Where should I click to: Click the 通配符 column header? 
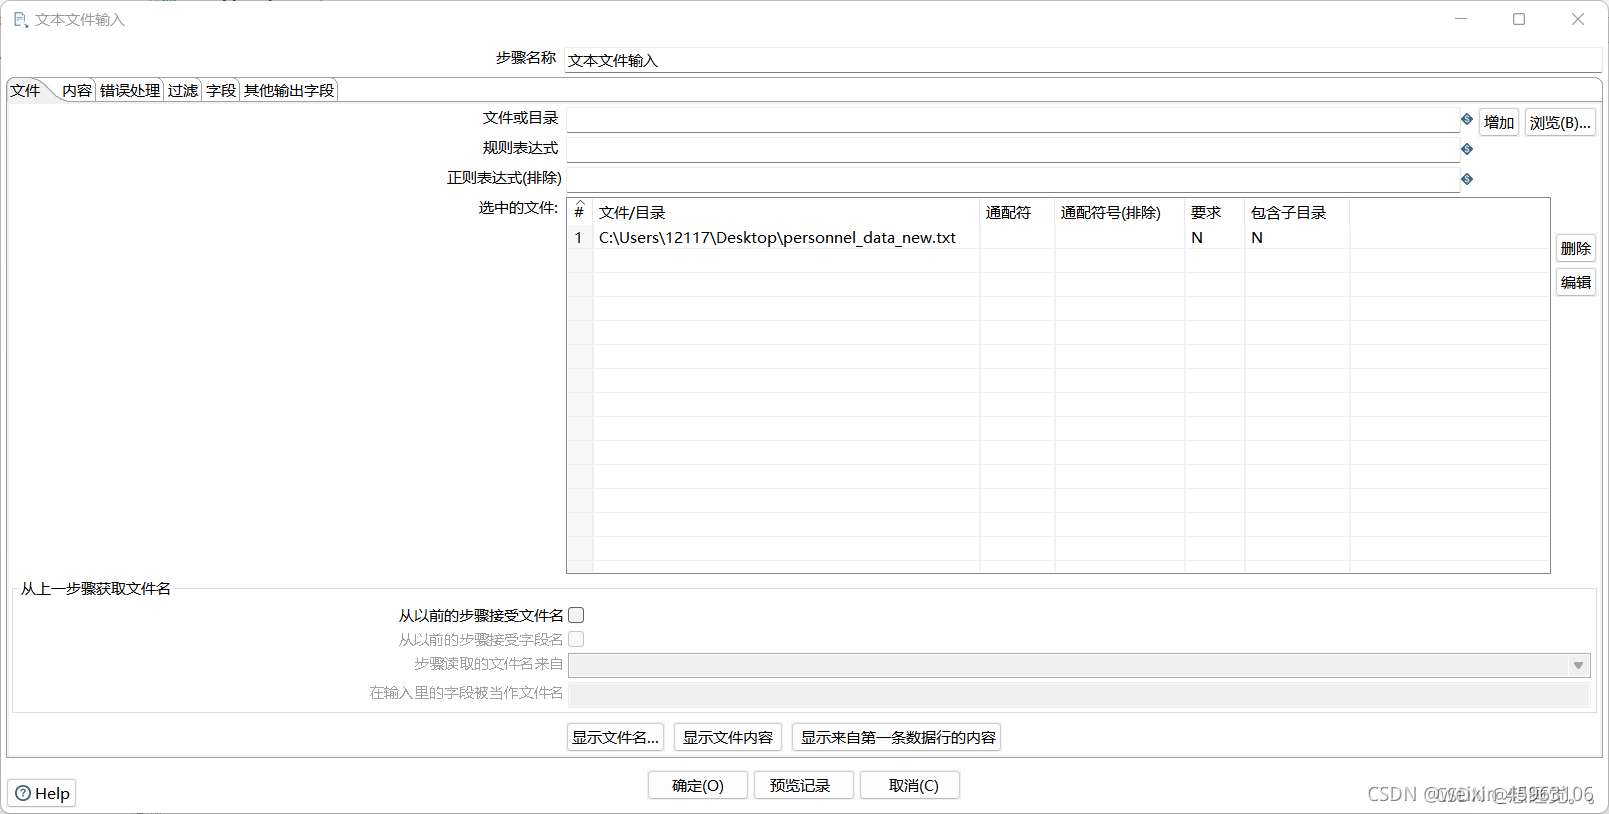[x=1017, y=212]
